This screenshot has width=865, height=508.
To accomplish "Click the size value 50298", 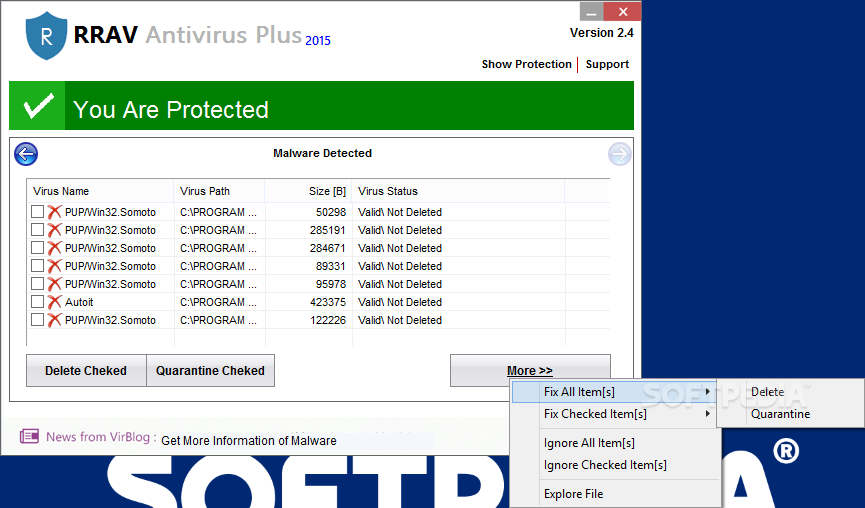I will (331, 212).
